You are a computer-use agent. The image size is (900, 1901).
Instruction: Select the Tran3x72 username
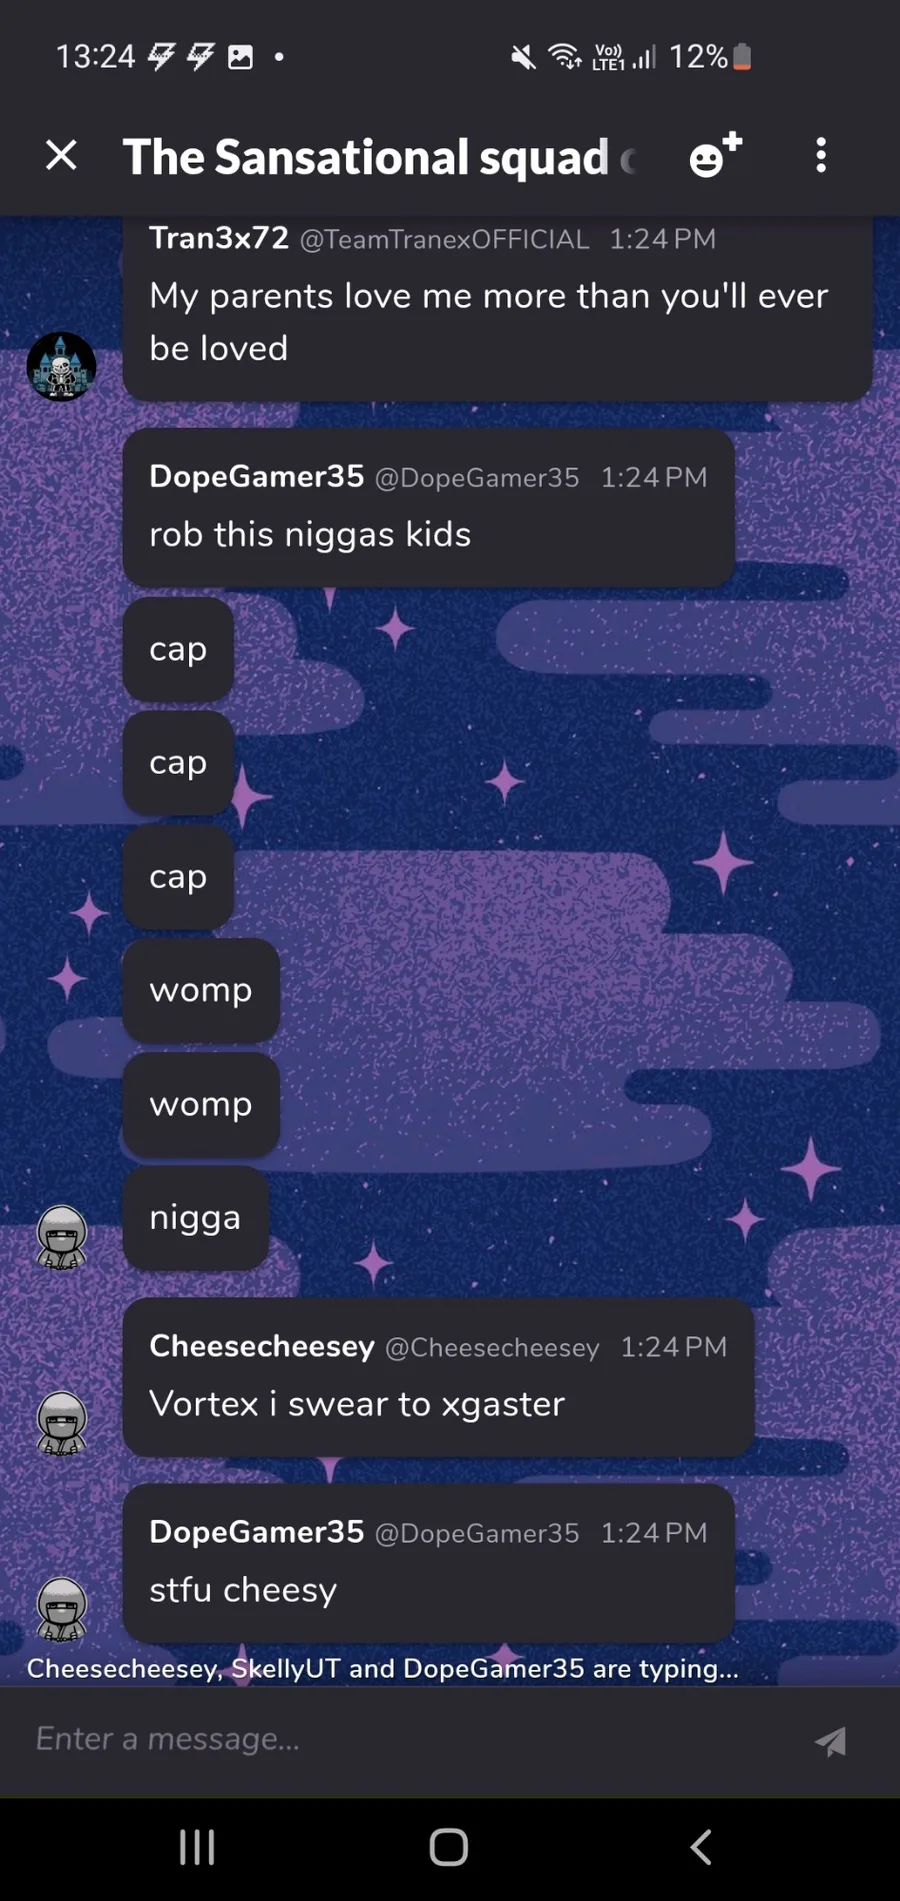tap(219, 238)
